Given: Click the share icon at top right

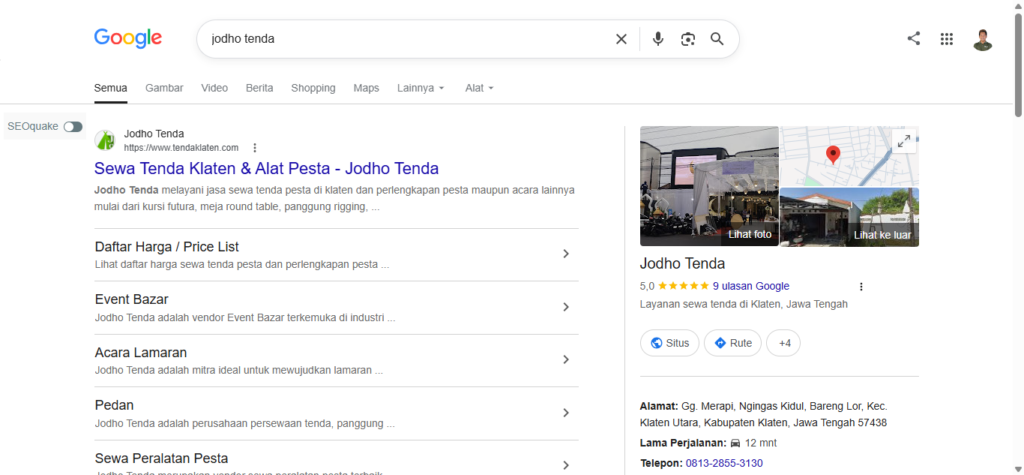Looking at the screenshot, I should coord(914,39).
